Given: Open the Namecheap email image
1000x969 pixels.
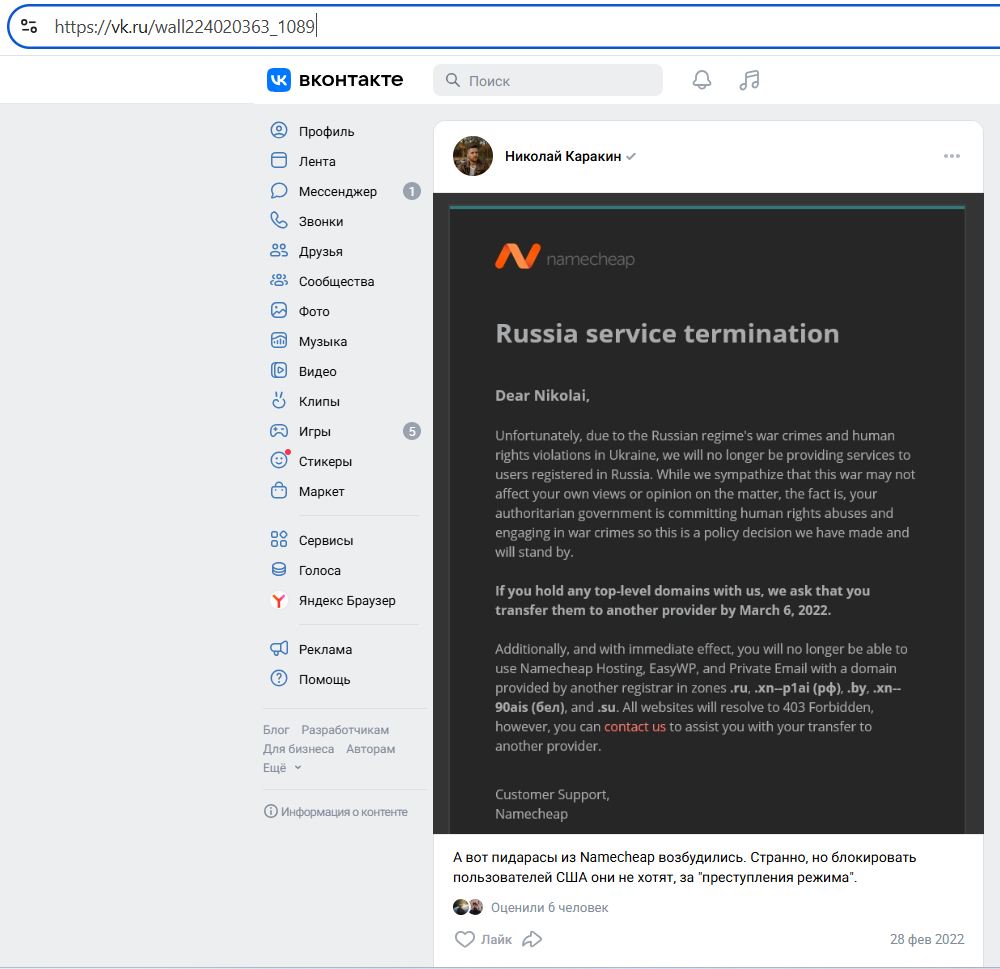Looking at the screenshot, I should click(708, 513).
